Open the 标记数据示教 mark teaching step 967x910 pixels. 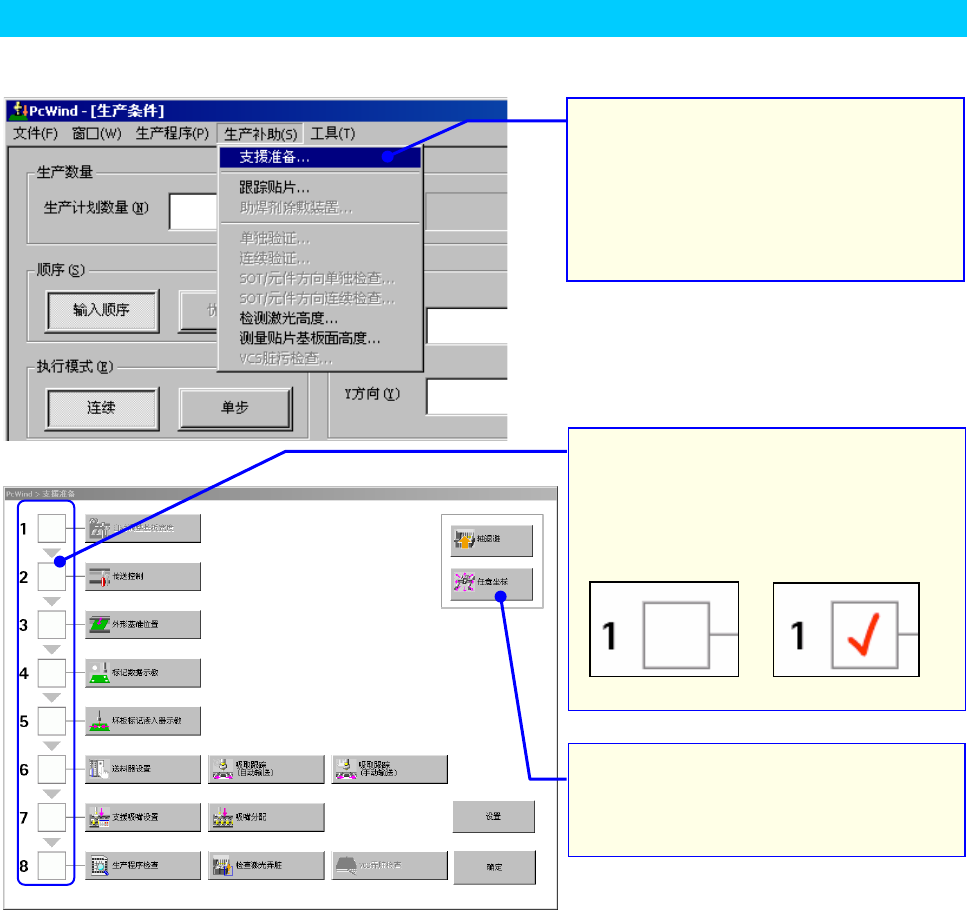[x=143, y=673]
